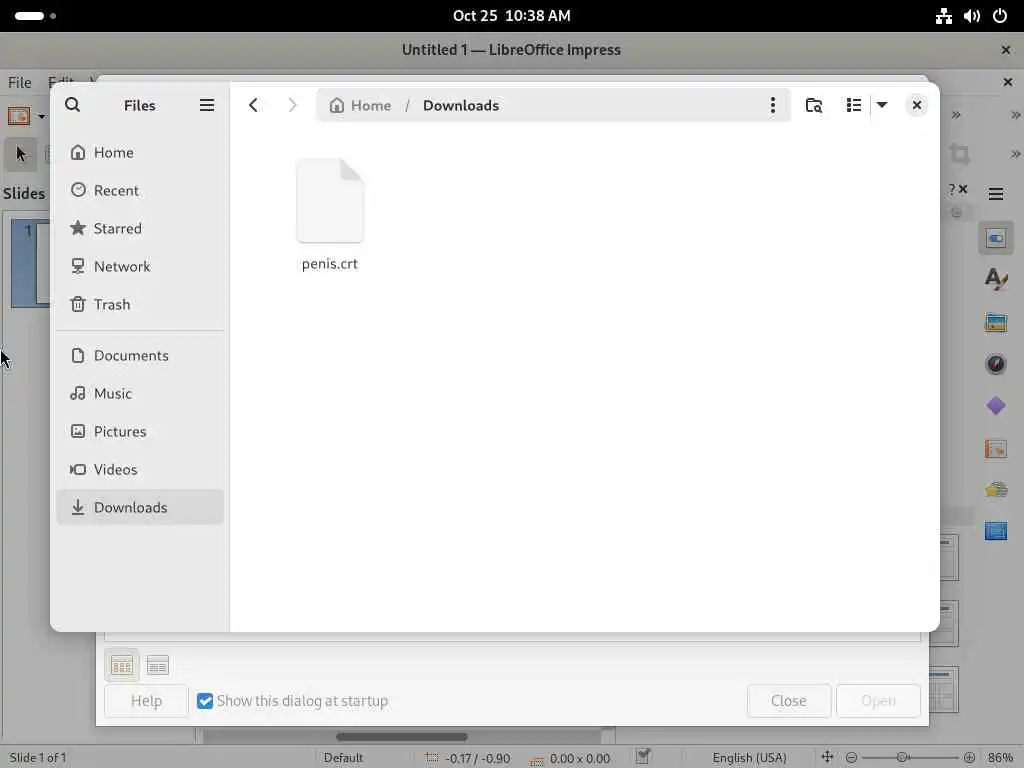Open Master Slides deck in sidebar
Image resolution: width=1024 pixels, height=768 pixels.
tap(995, 531)
